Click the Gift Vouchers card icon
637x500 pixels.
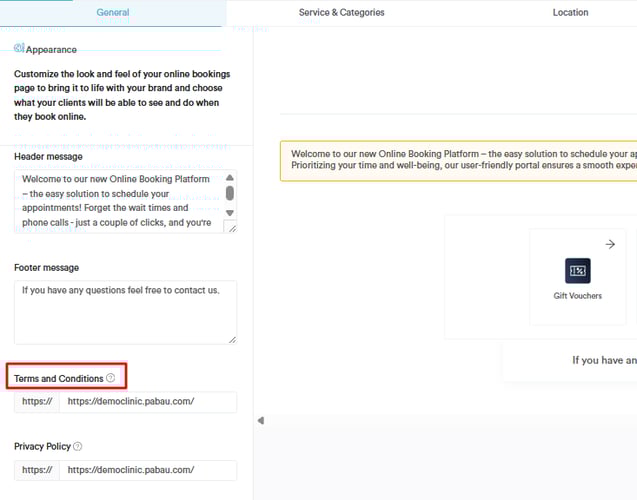(577, 271)
